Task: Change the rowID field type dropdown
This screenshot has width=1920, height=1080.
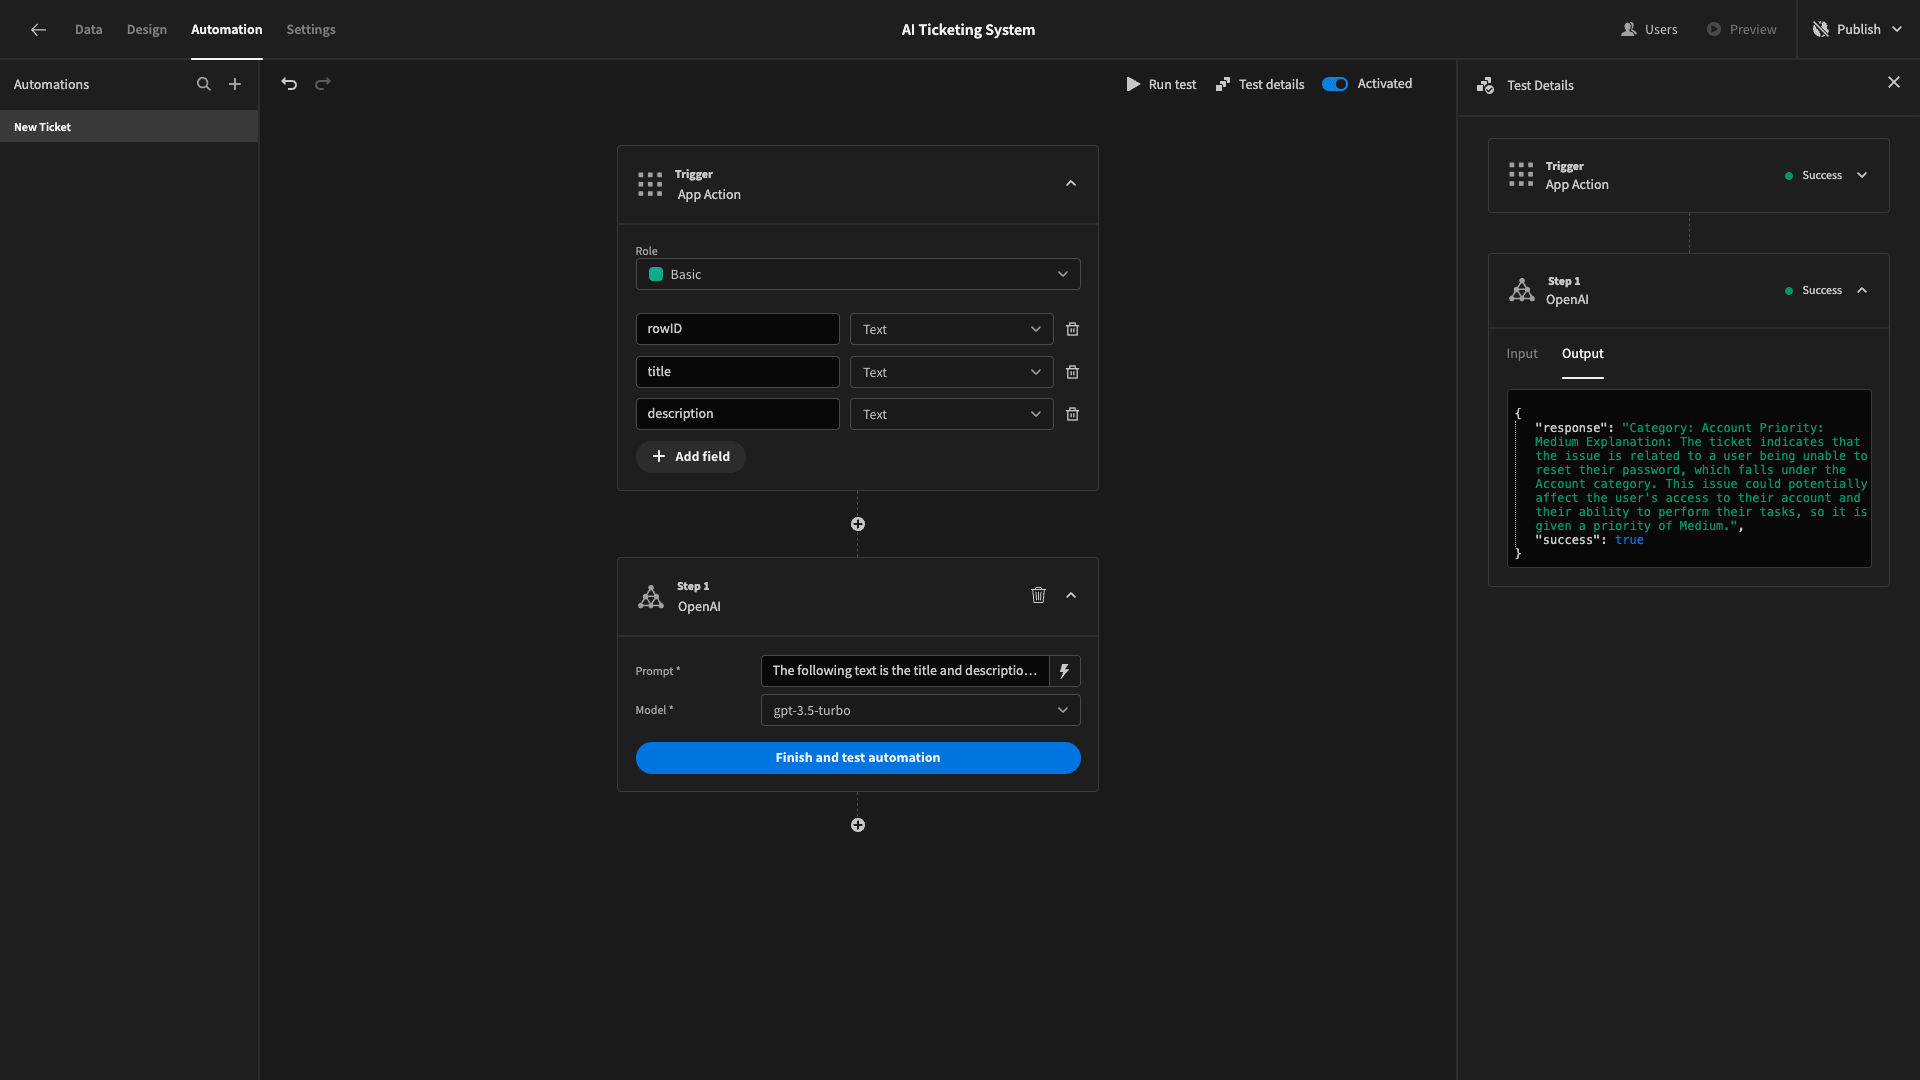Action: point(951,329)
